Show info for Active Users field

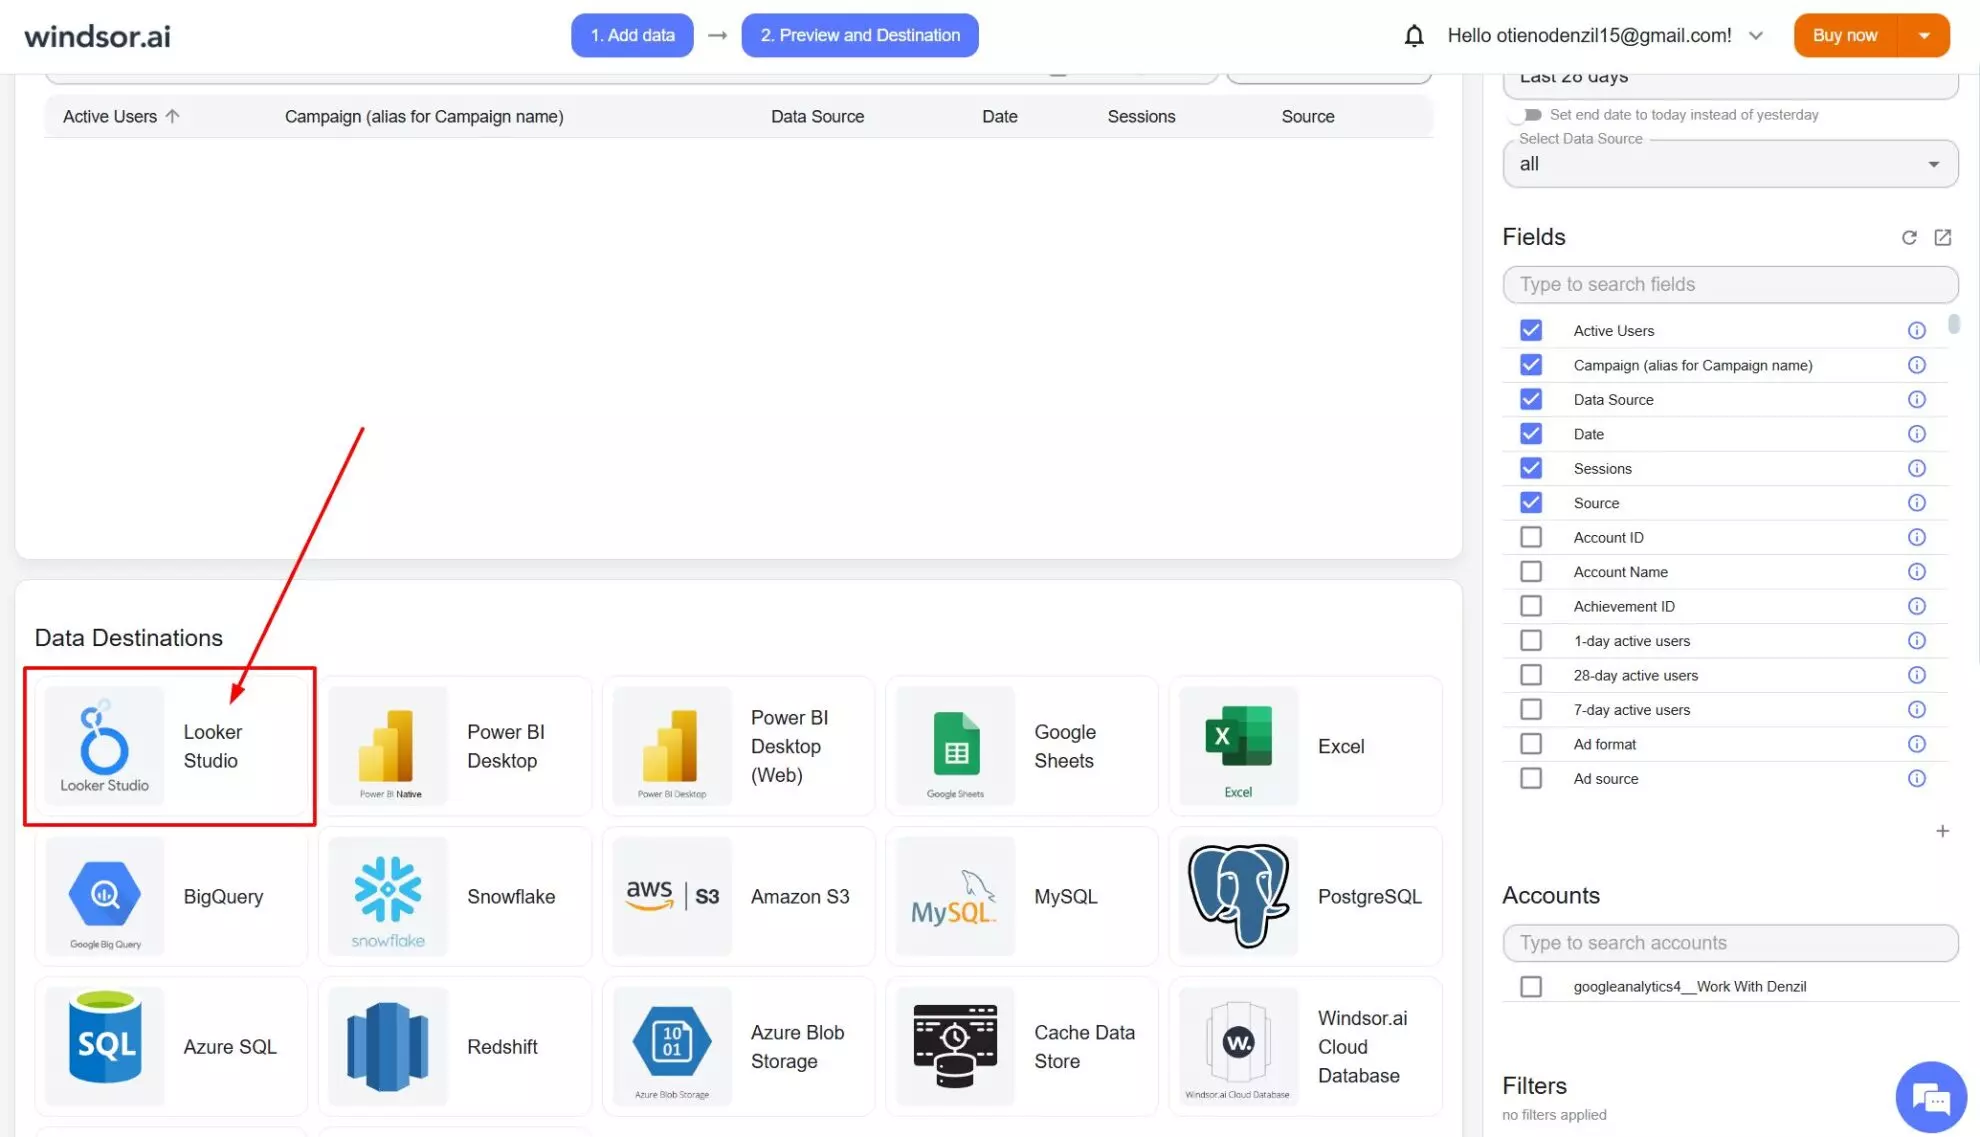(1916, 330)
